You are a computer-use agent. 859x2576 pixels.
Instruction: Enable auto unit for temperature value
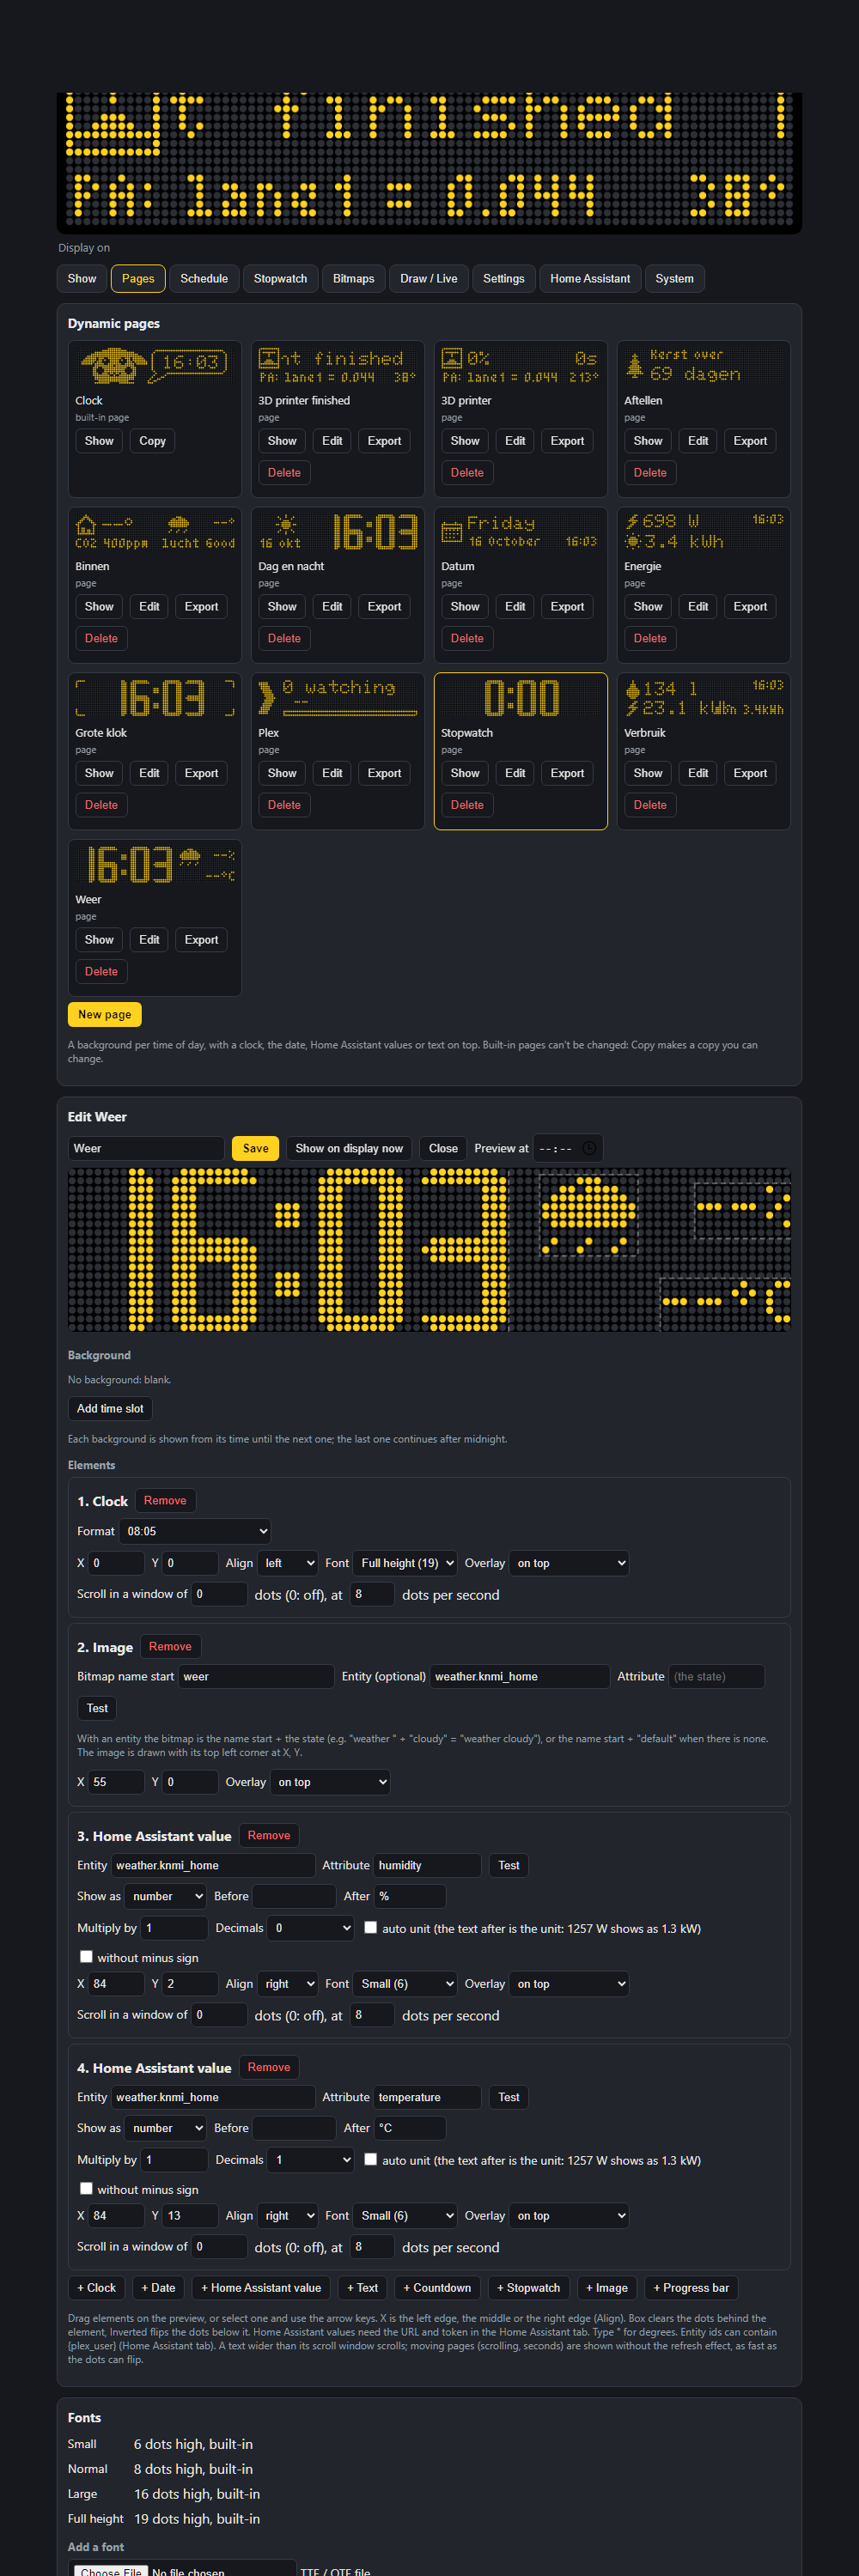(x=371, y=2159)
